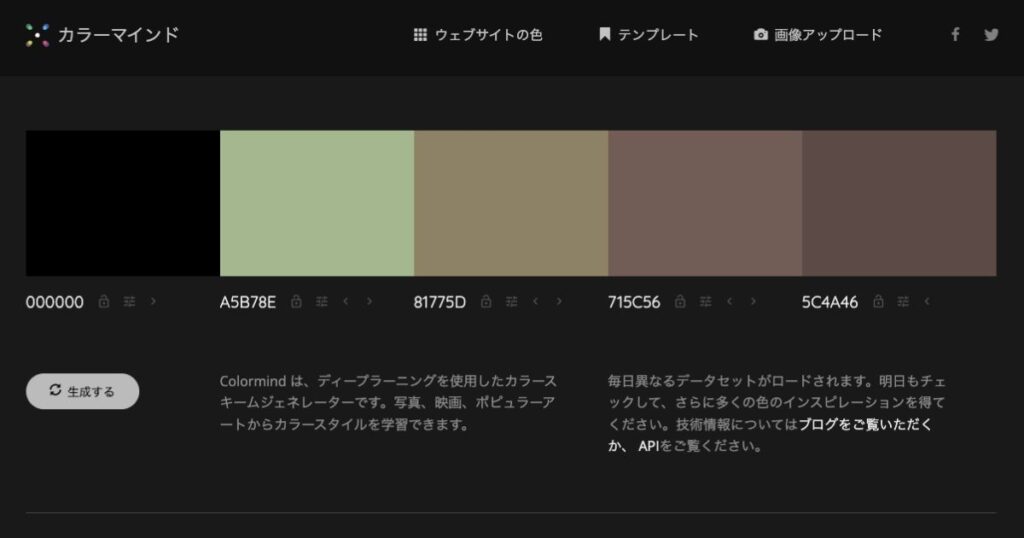The width and height of the screenshot is (1024, 538).
Task: Click the hex code text A5B78E
Action: 248,302
